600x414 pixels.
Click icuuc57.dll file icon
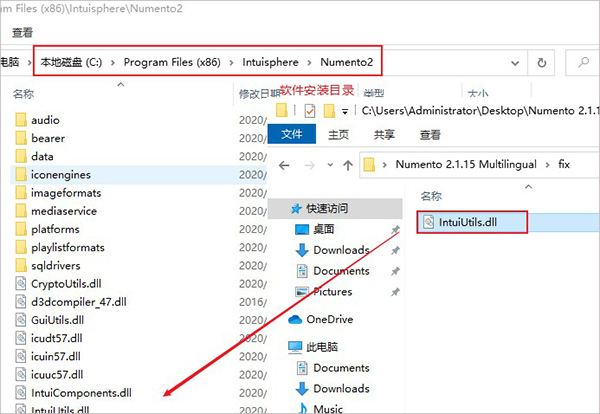tap(21, 374)
